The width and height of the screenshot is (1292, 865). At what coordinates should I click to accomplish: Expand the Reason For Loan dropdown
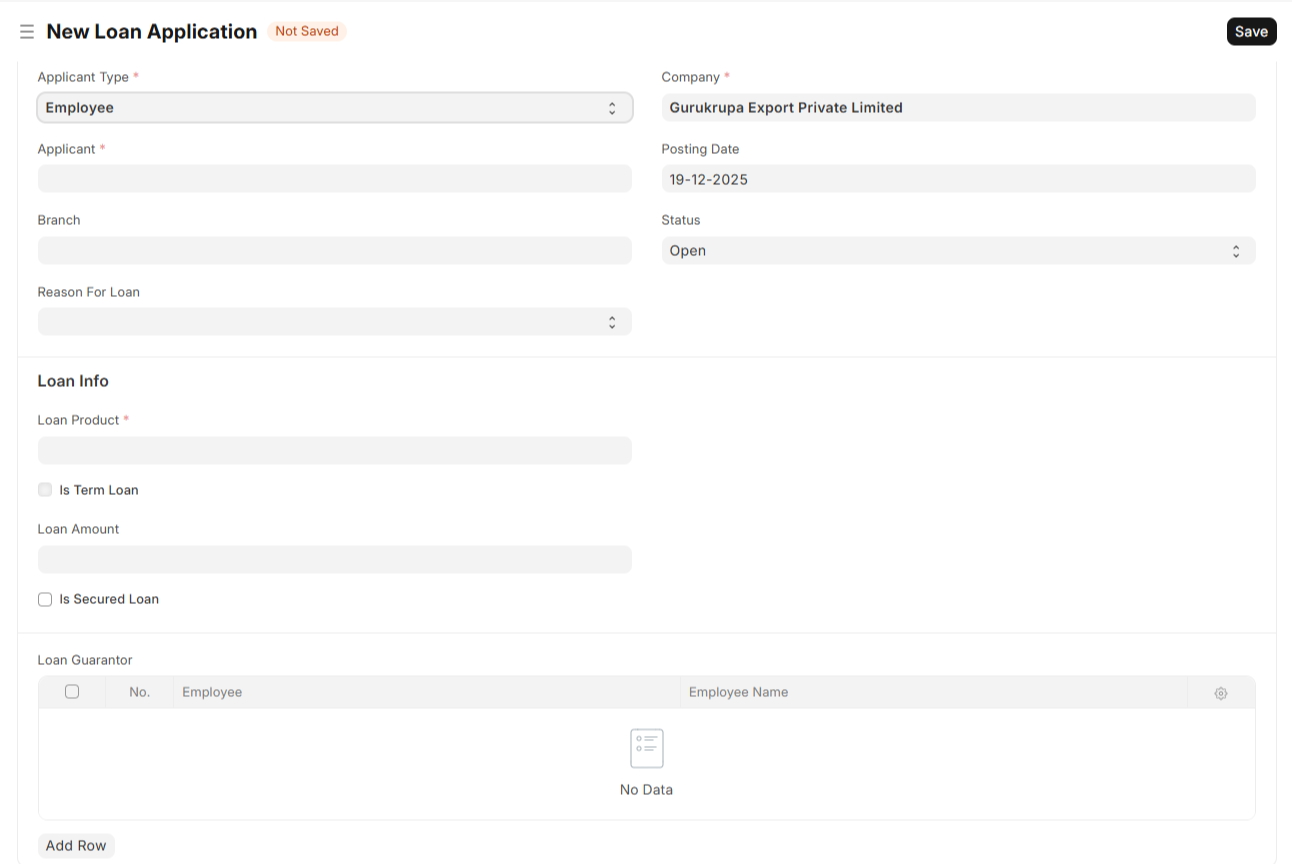pyautogui.click(x=335, y=322)
